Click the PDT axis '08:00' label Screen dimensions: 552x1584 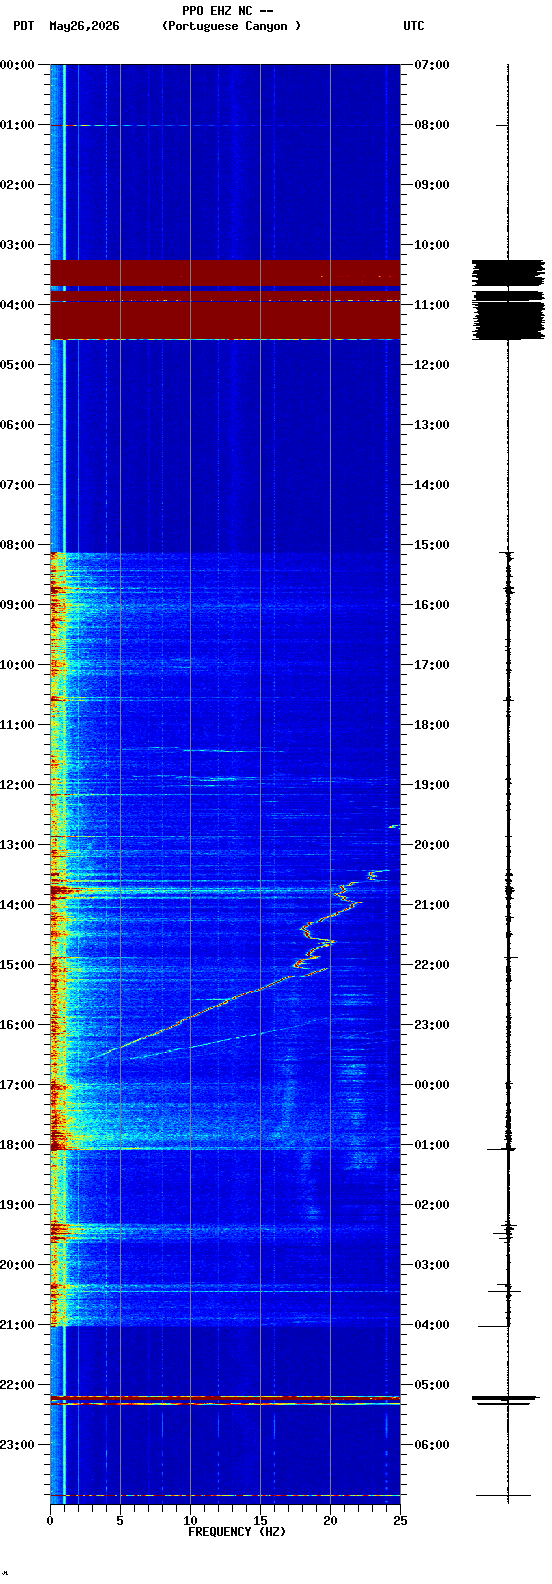[17, 545]
